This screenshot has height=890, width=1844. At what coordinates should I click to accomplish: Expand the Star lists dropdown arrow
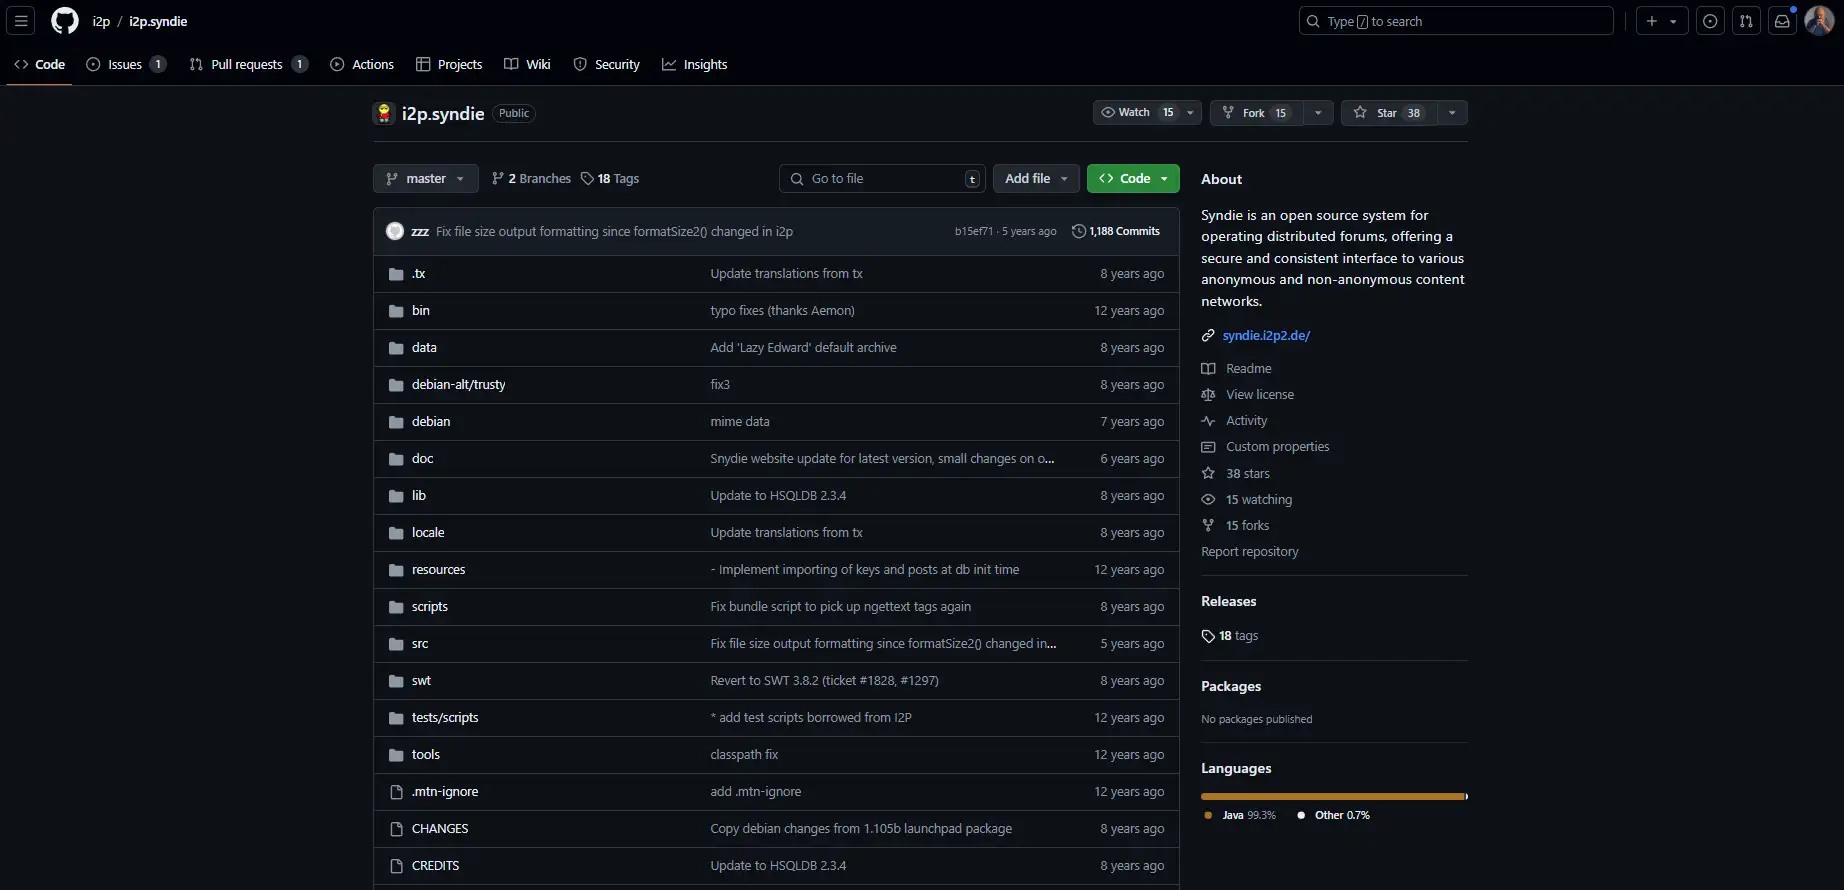tap(1452, 113)
